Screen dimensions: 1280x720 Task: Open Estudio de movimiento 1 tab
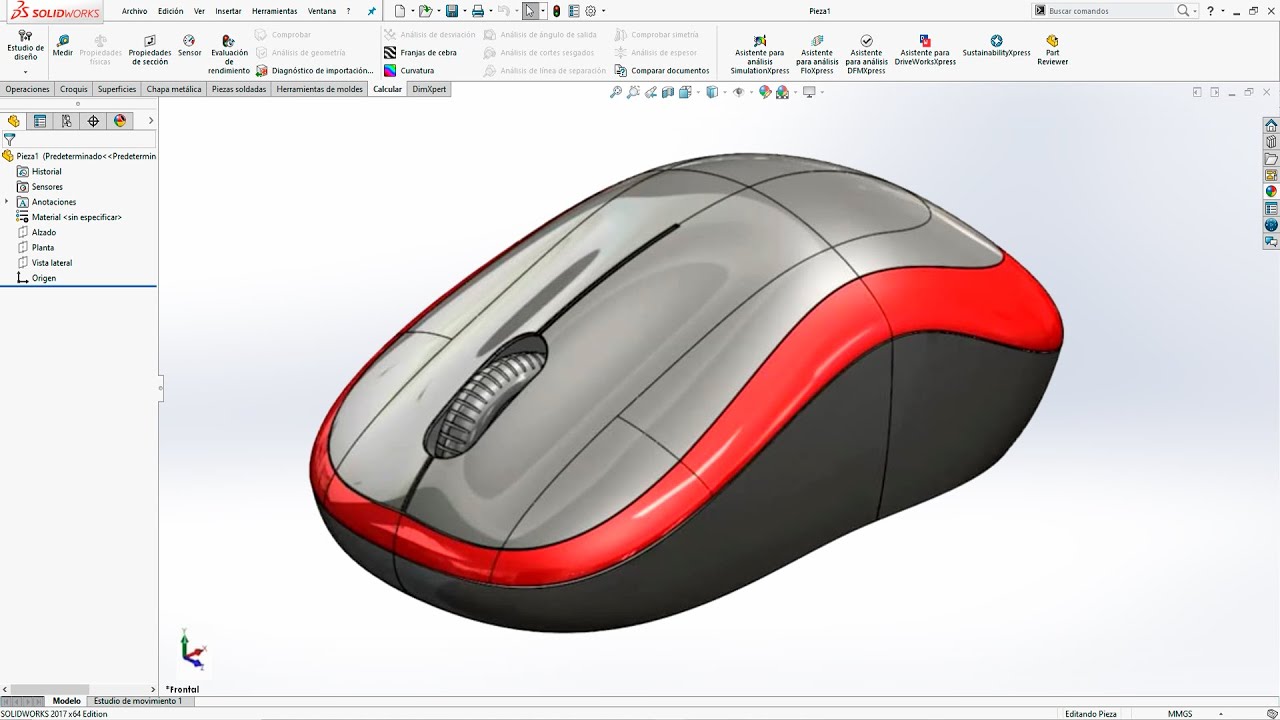click(x=138, y=701)
